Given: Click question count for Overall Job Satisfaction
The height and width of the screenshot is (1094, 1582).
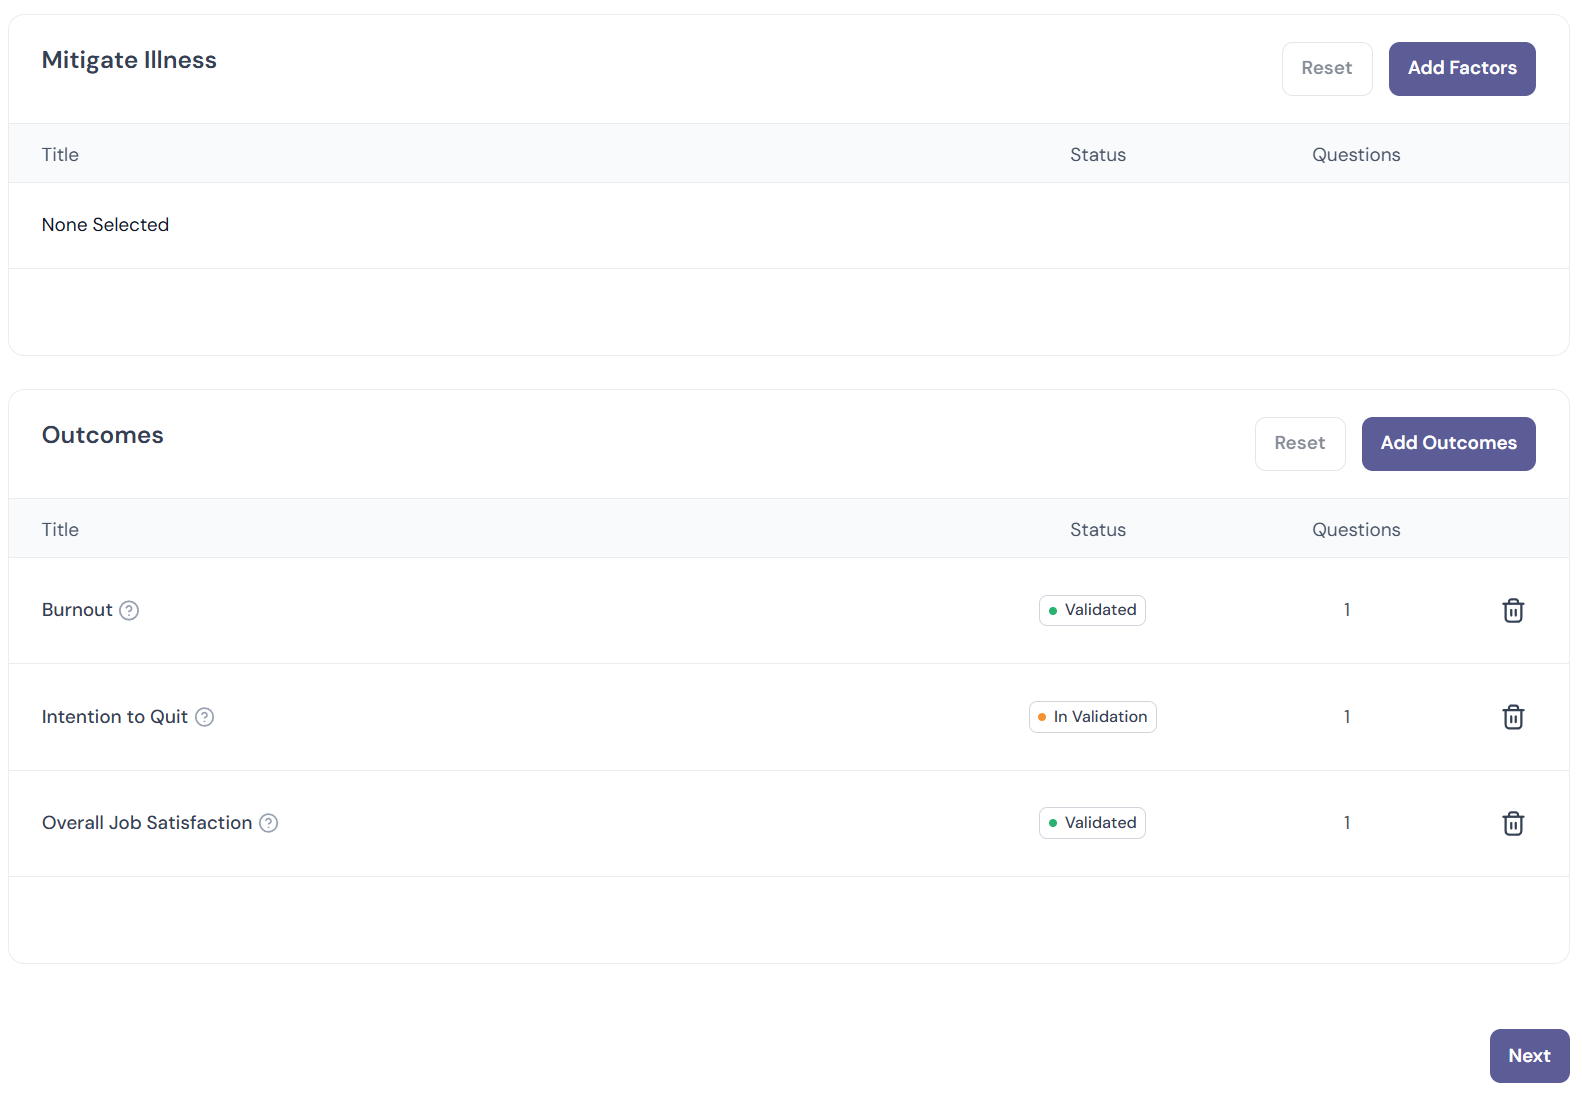Looking at the screenshot, I should tap(1347, 823).
